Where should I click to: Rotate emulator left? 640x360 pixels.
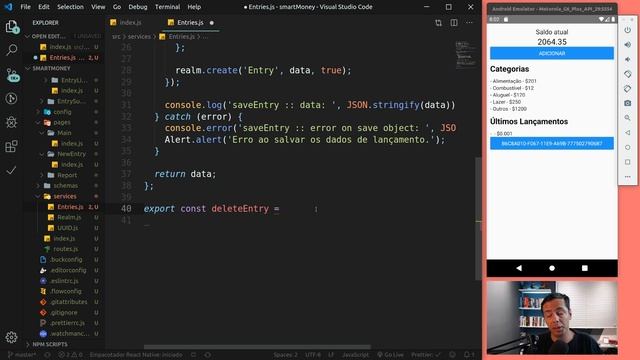628,74
